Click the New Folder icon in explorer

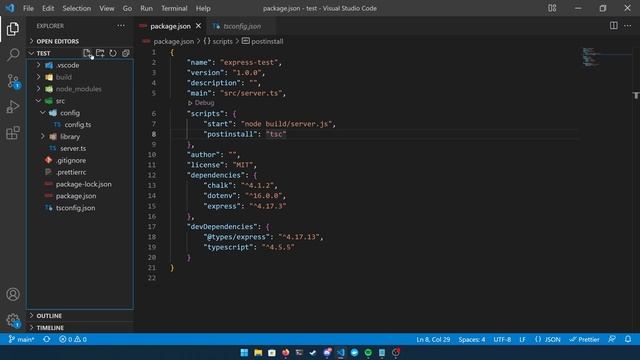click(x=100, y=53)
